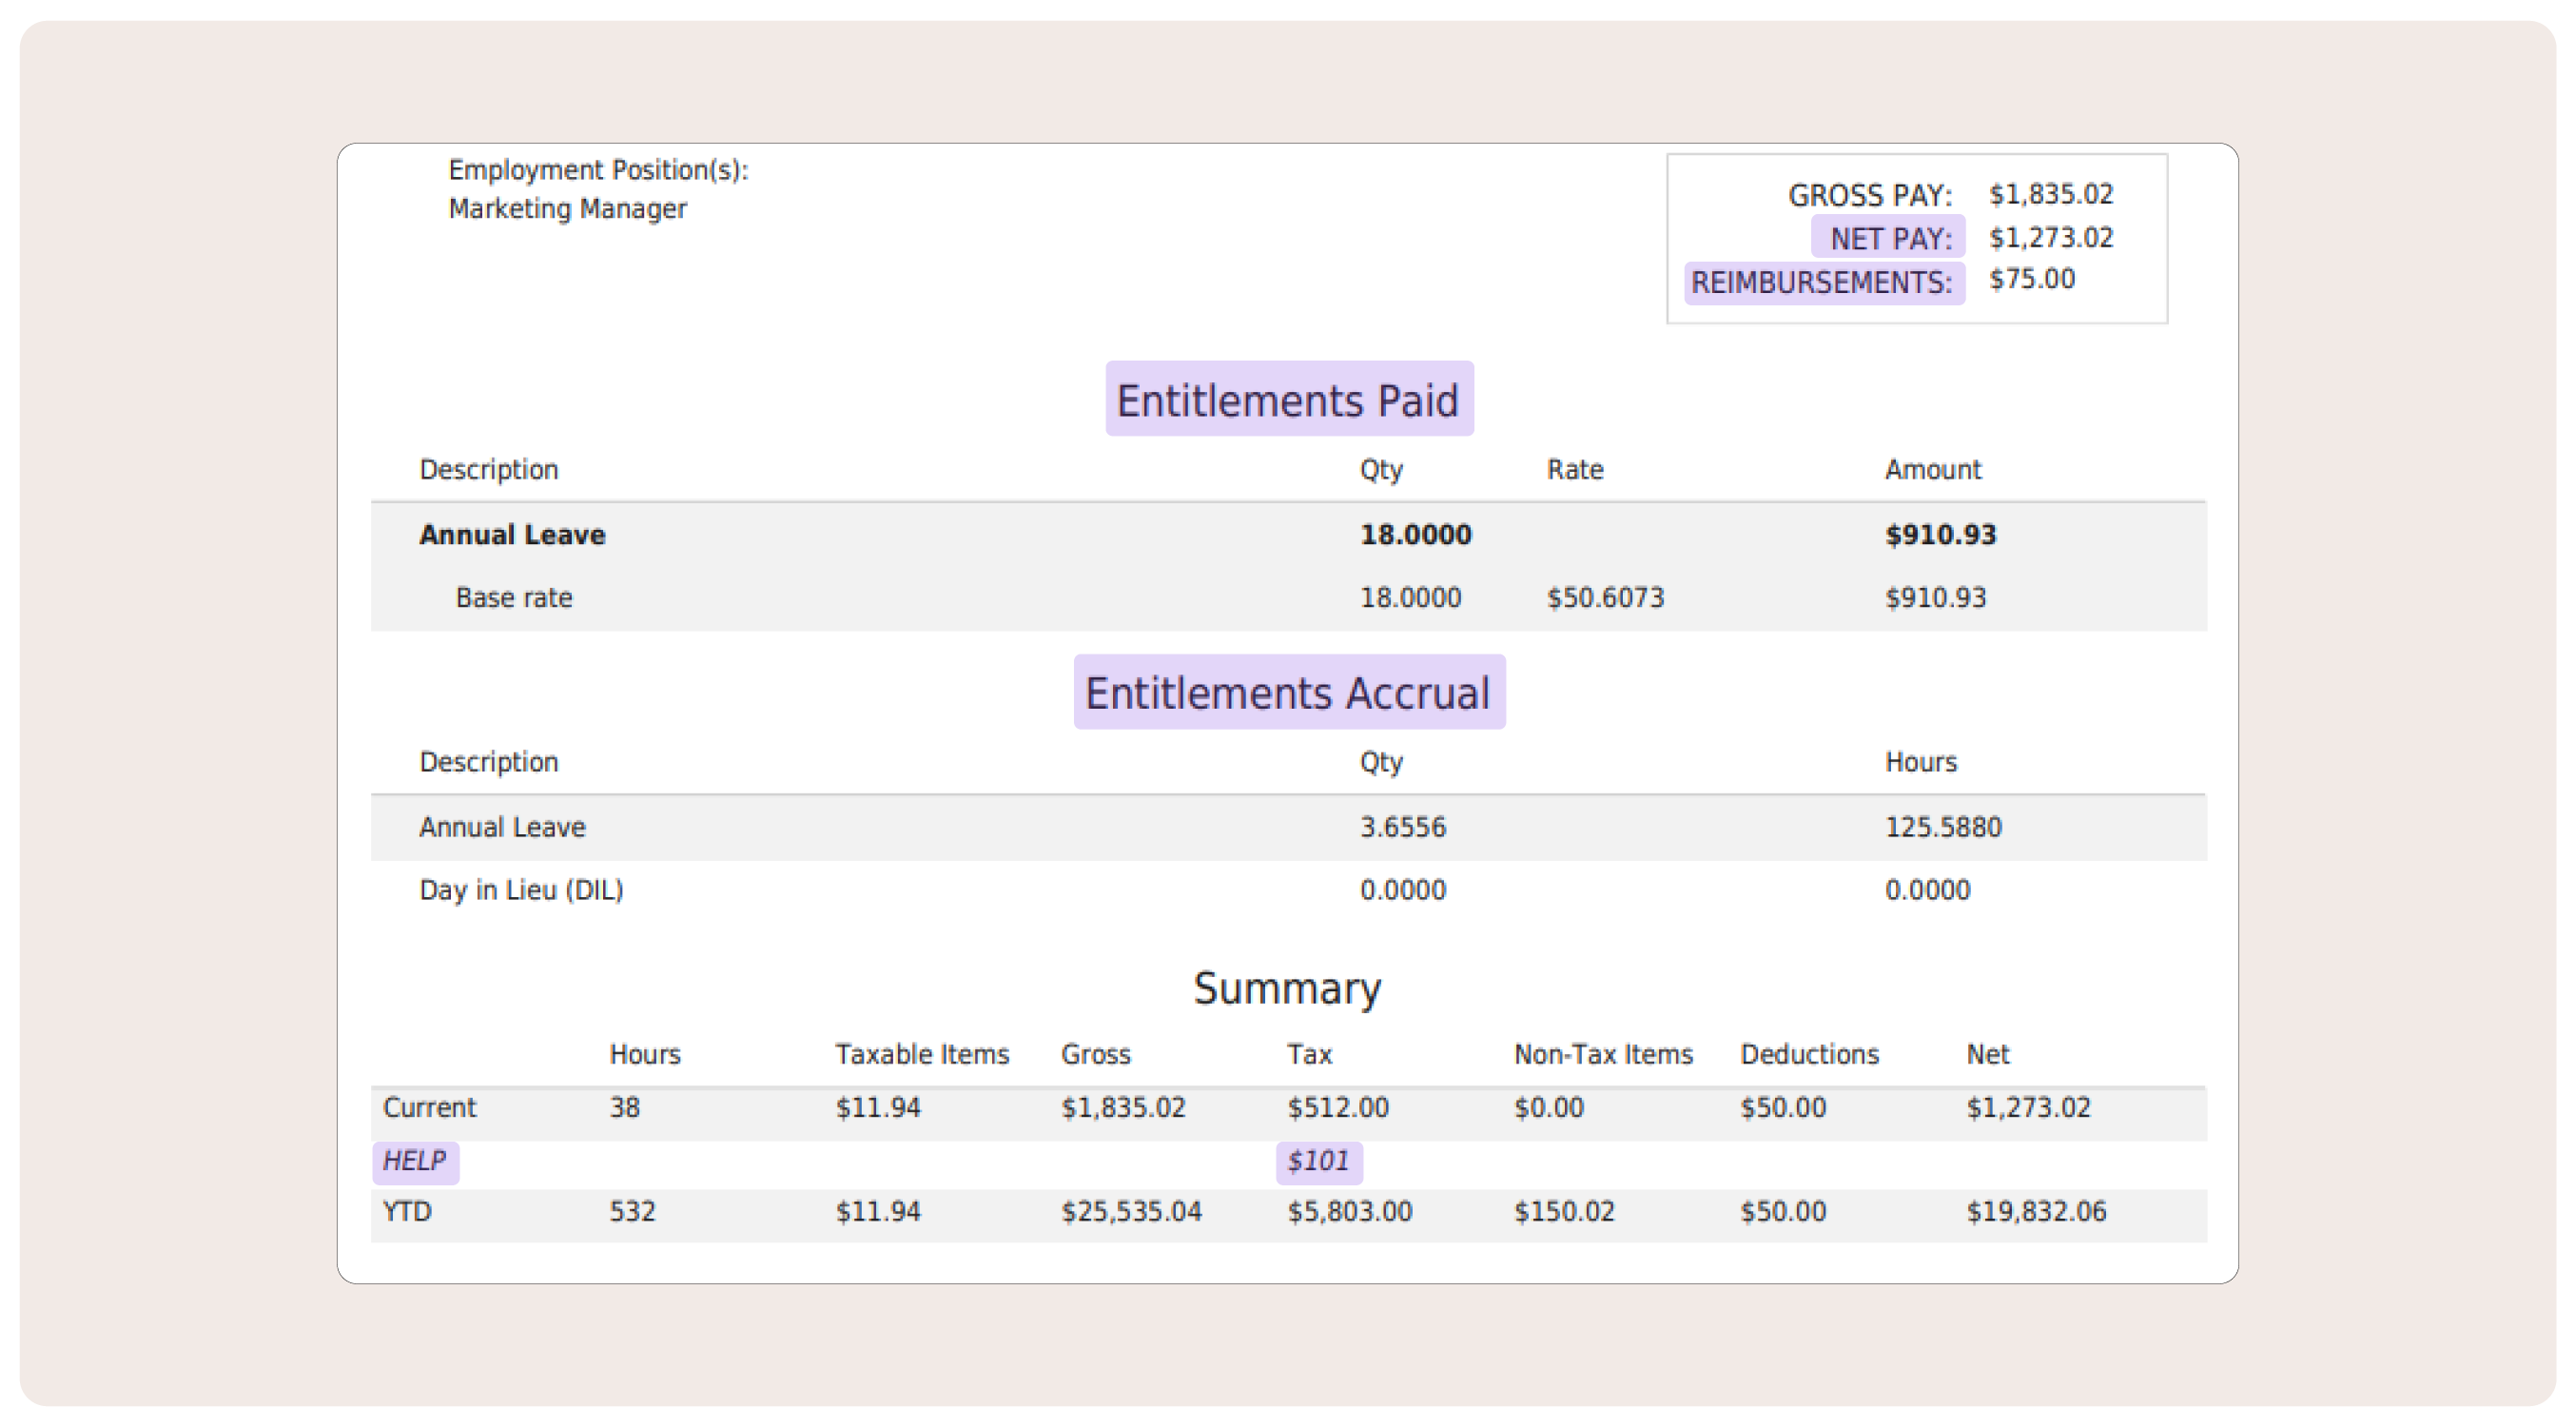Click the Marketing Manager position text

point(567,209)
